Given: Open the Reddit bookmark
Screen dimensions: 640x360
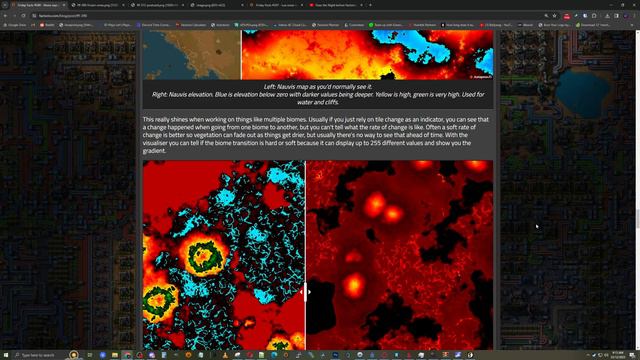Looking at the screenshot, I should (47, 25).
